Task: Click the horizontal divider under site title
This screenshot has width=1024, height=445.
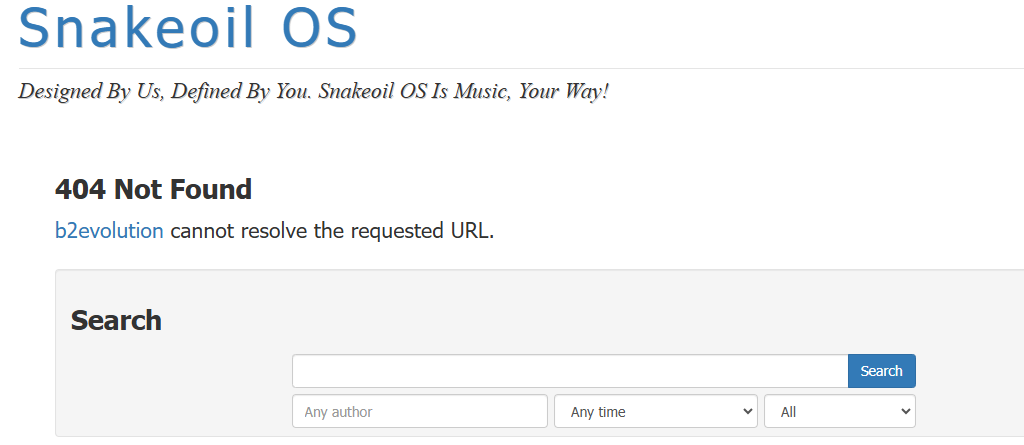Action: pyautogui.click(x=521, y=68)
